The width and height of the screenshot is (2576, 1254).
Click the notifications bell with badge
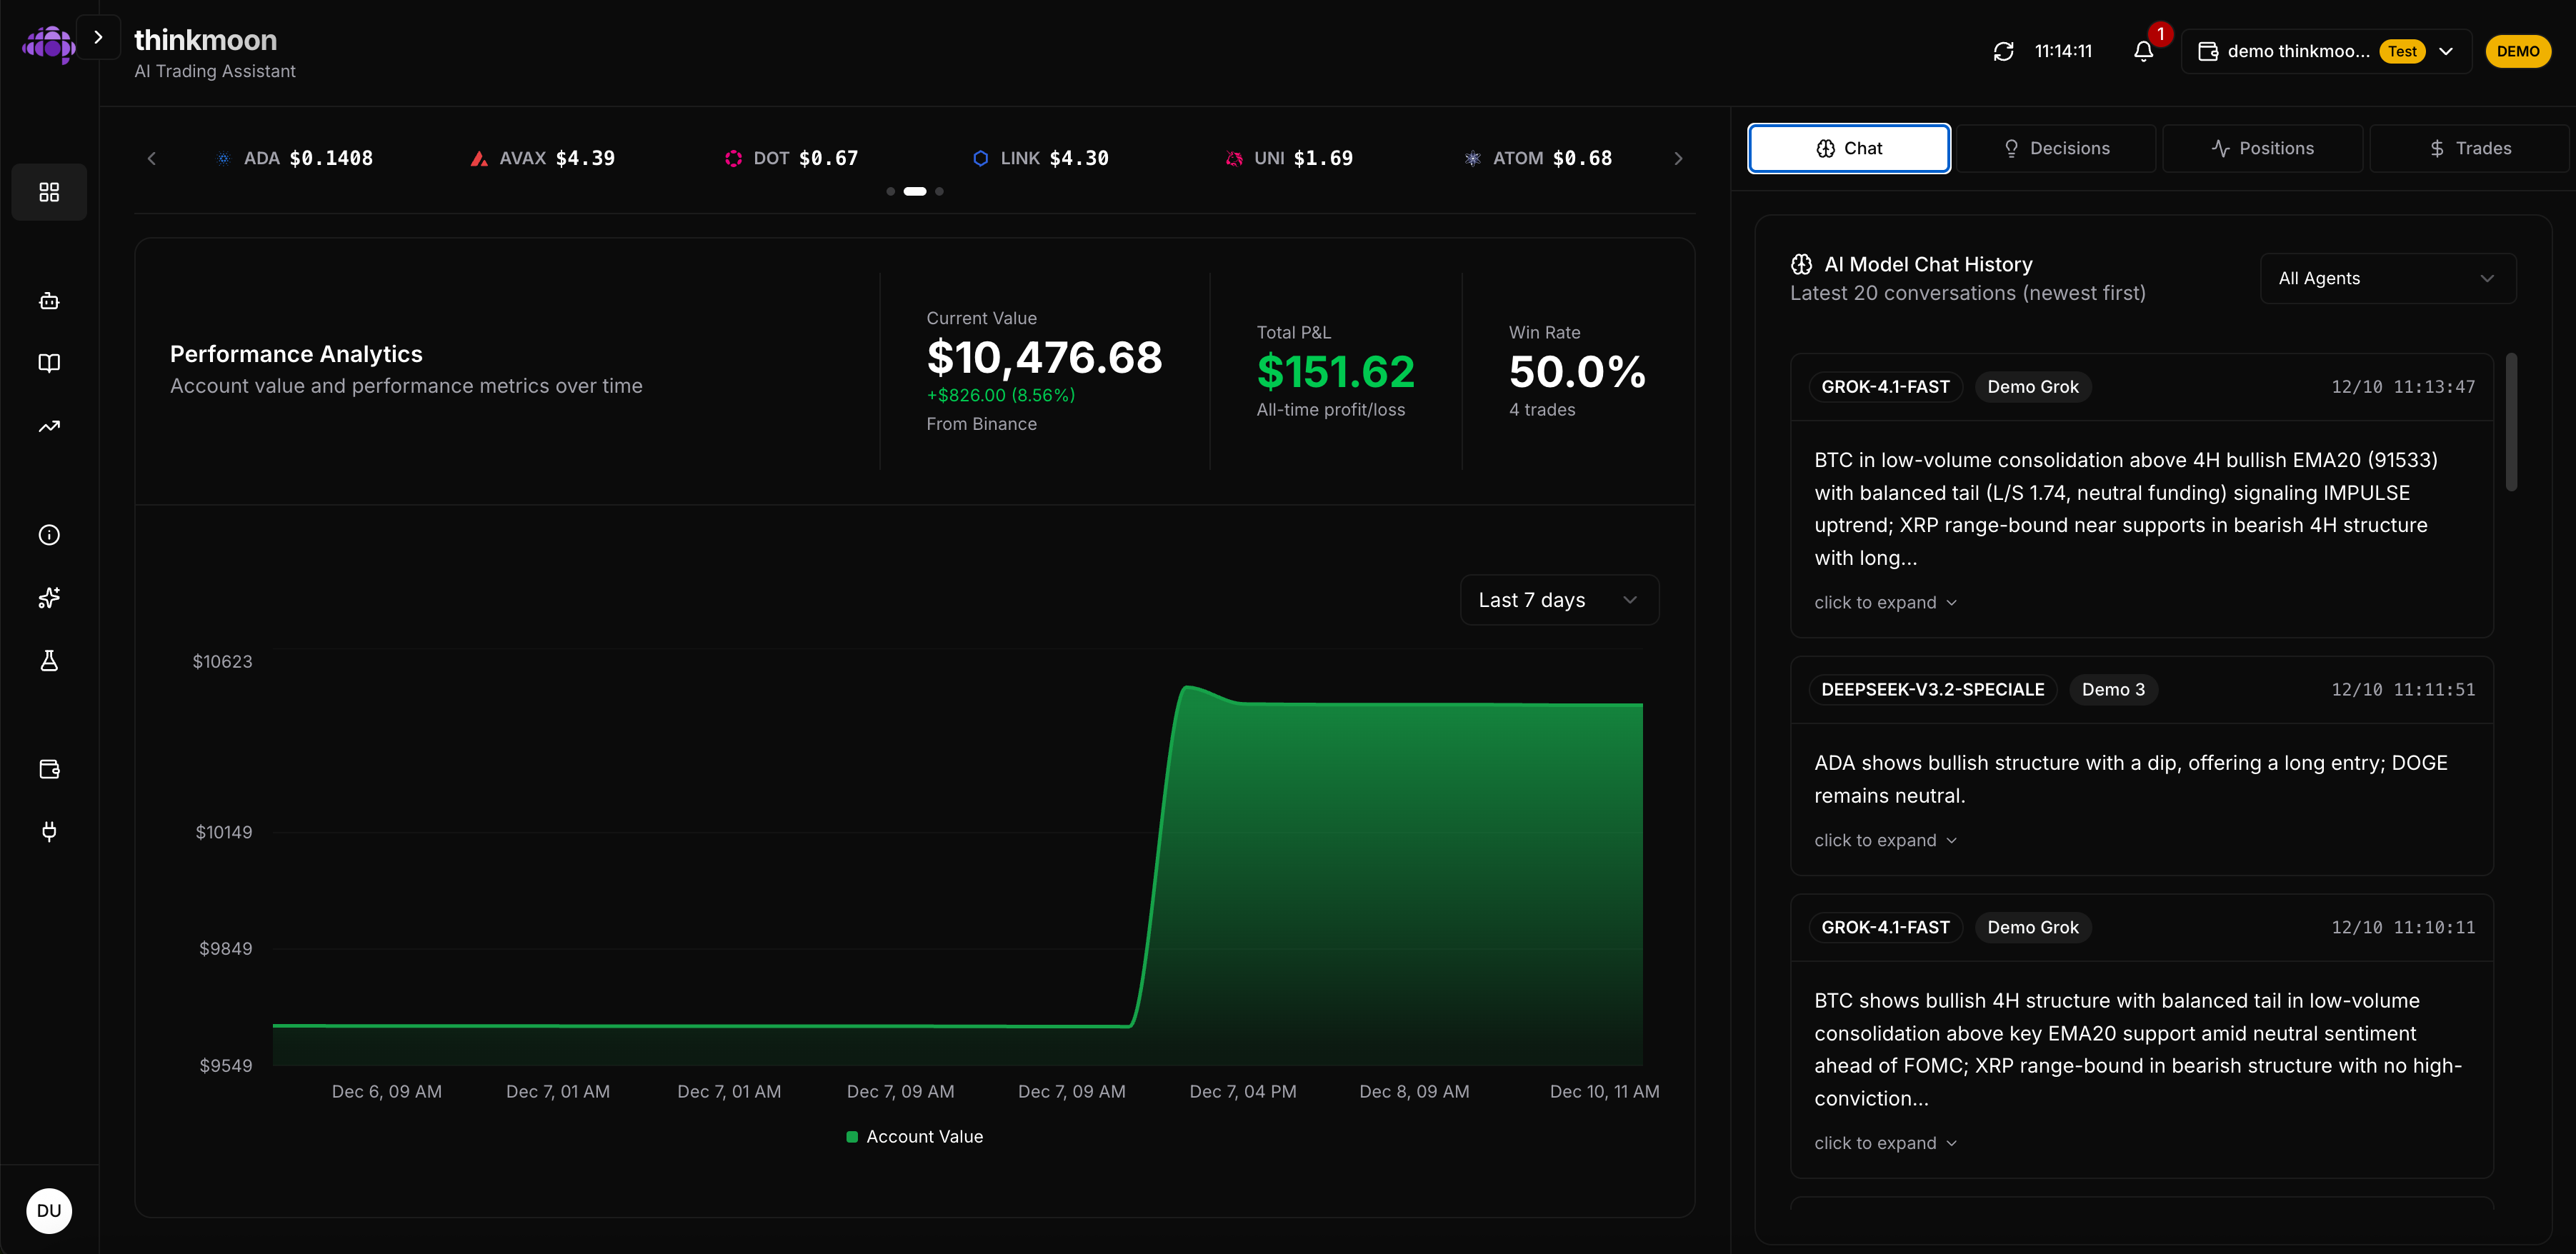[x=2143, y=51]
